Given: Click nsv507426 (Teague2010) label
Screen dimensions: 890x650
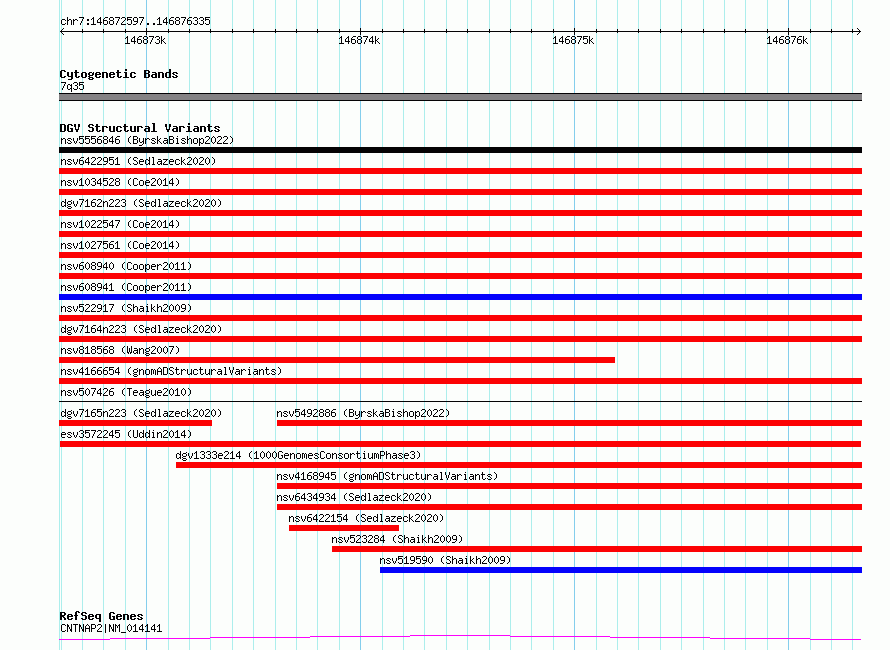Looking at the screenshot, I should coord(126,392).
